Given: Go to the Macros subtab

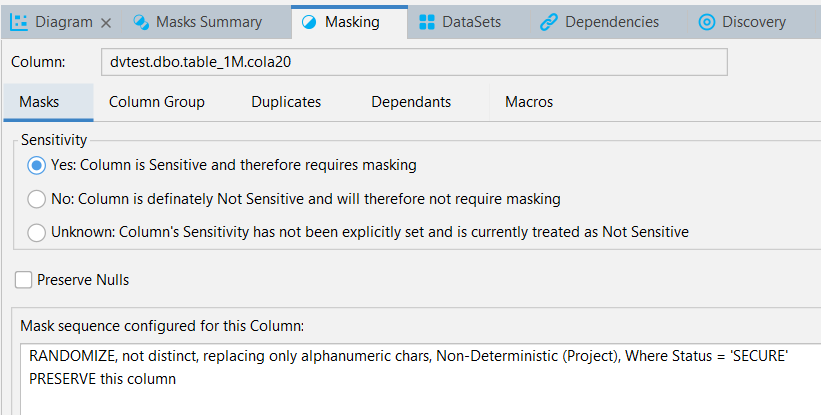Looking at the screenshot, I should (x=529, y=102).
